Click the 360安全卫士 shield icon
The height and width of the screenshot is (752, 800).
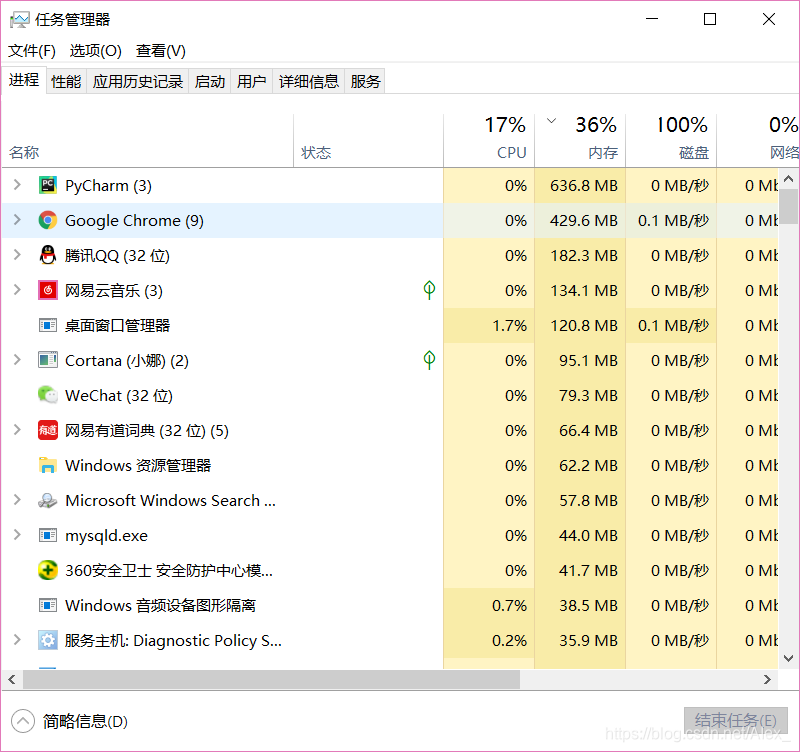49,570
